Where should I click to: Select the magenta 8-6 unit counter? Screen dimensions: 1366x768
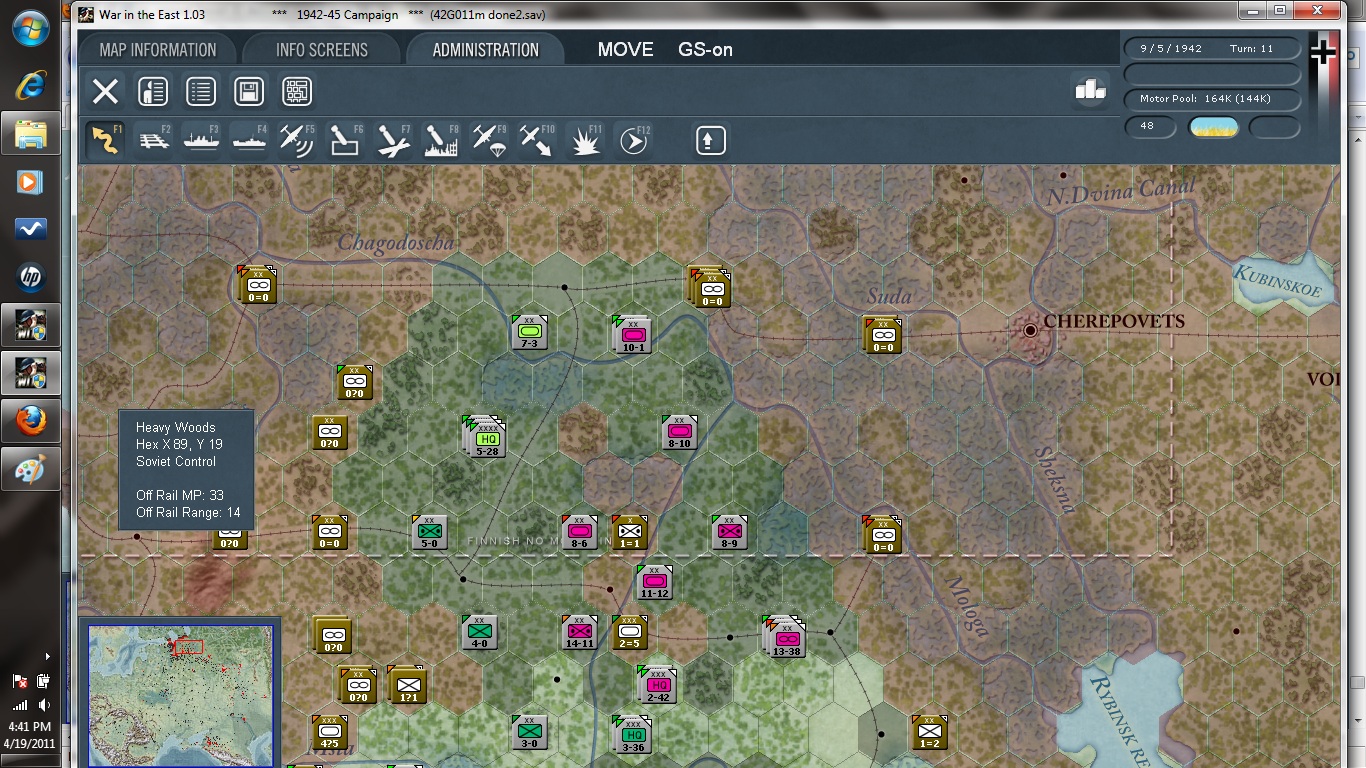579,532
